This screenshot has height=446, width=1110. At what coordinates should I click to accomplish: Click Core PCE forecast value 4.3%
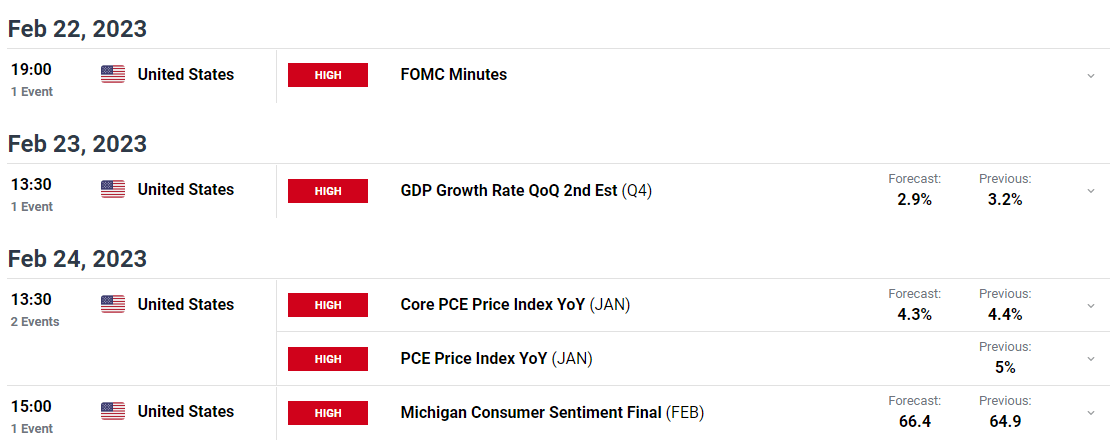click(914, 314)
